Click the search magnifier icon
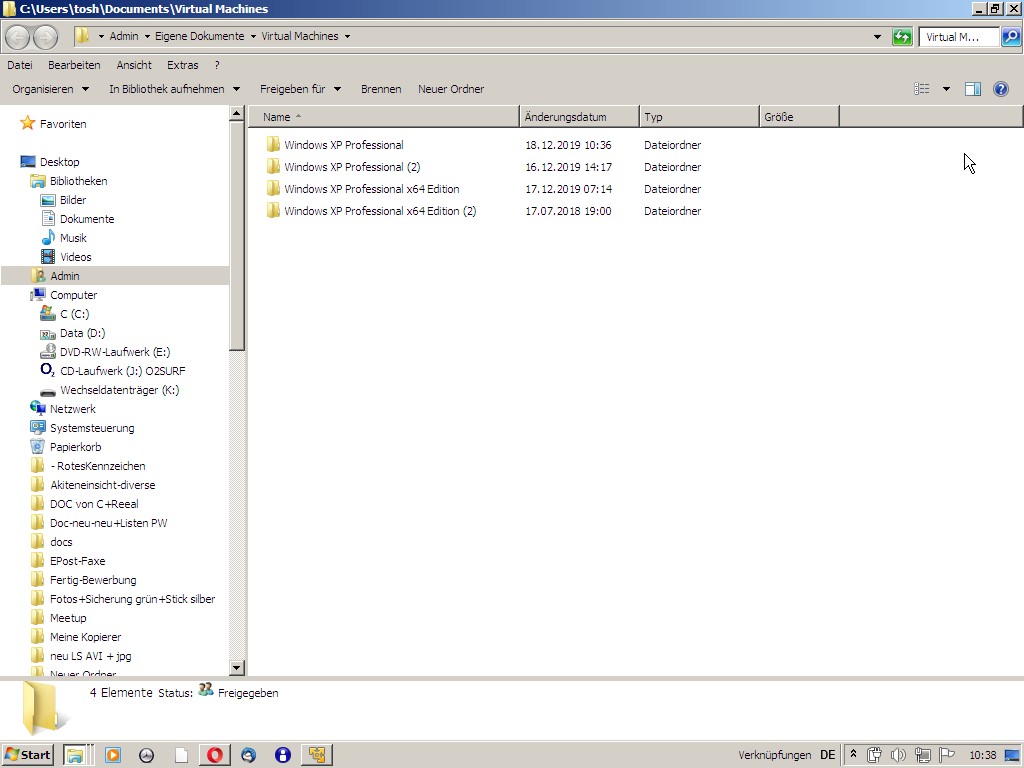Image resolution: width=1024 pixels, height=768 pixels. pyautogui.click(x=1010, y=37)
